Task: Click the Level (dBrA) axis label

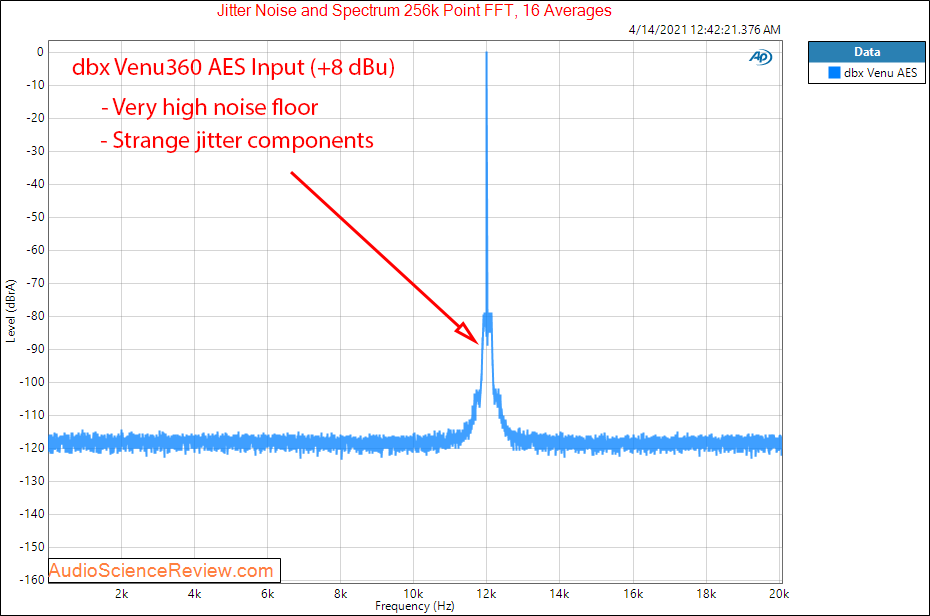Action: coord(11,311)
